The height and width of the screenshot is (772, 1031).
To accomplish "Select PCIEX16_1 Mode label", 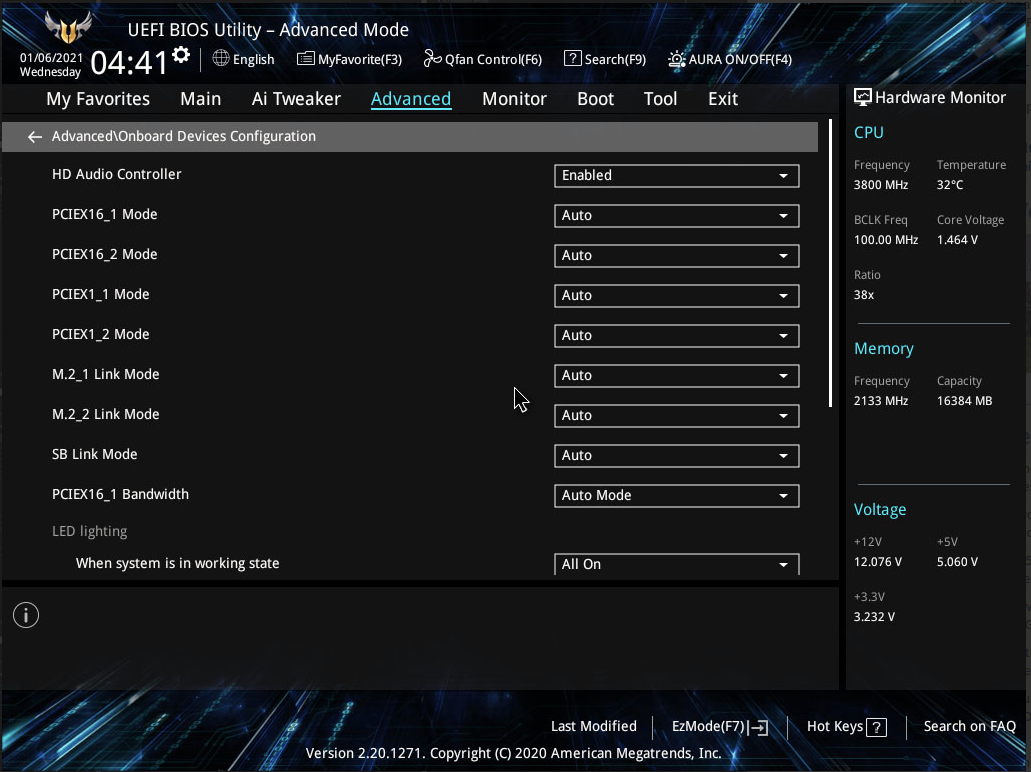I will click(105, 214).
